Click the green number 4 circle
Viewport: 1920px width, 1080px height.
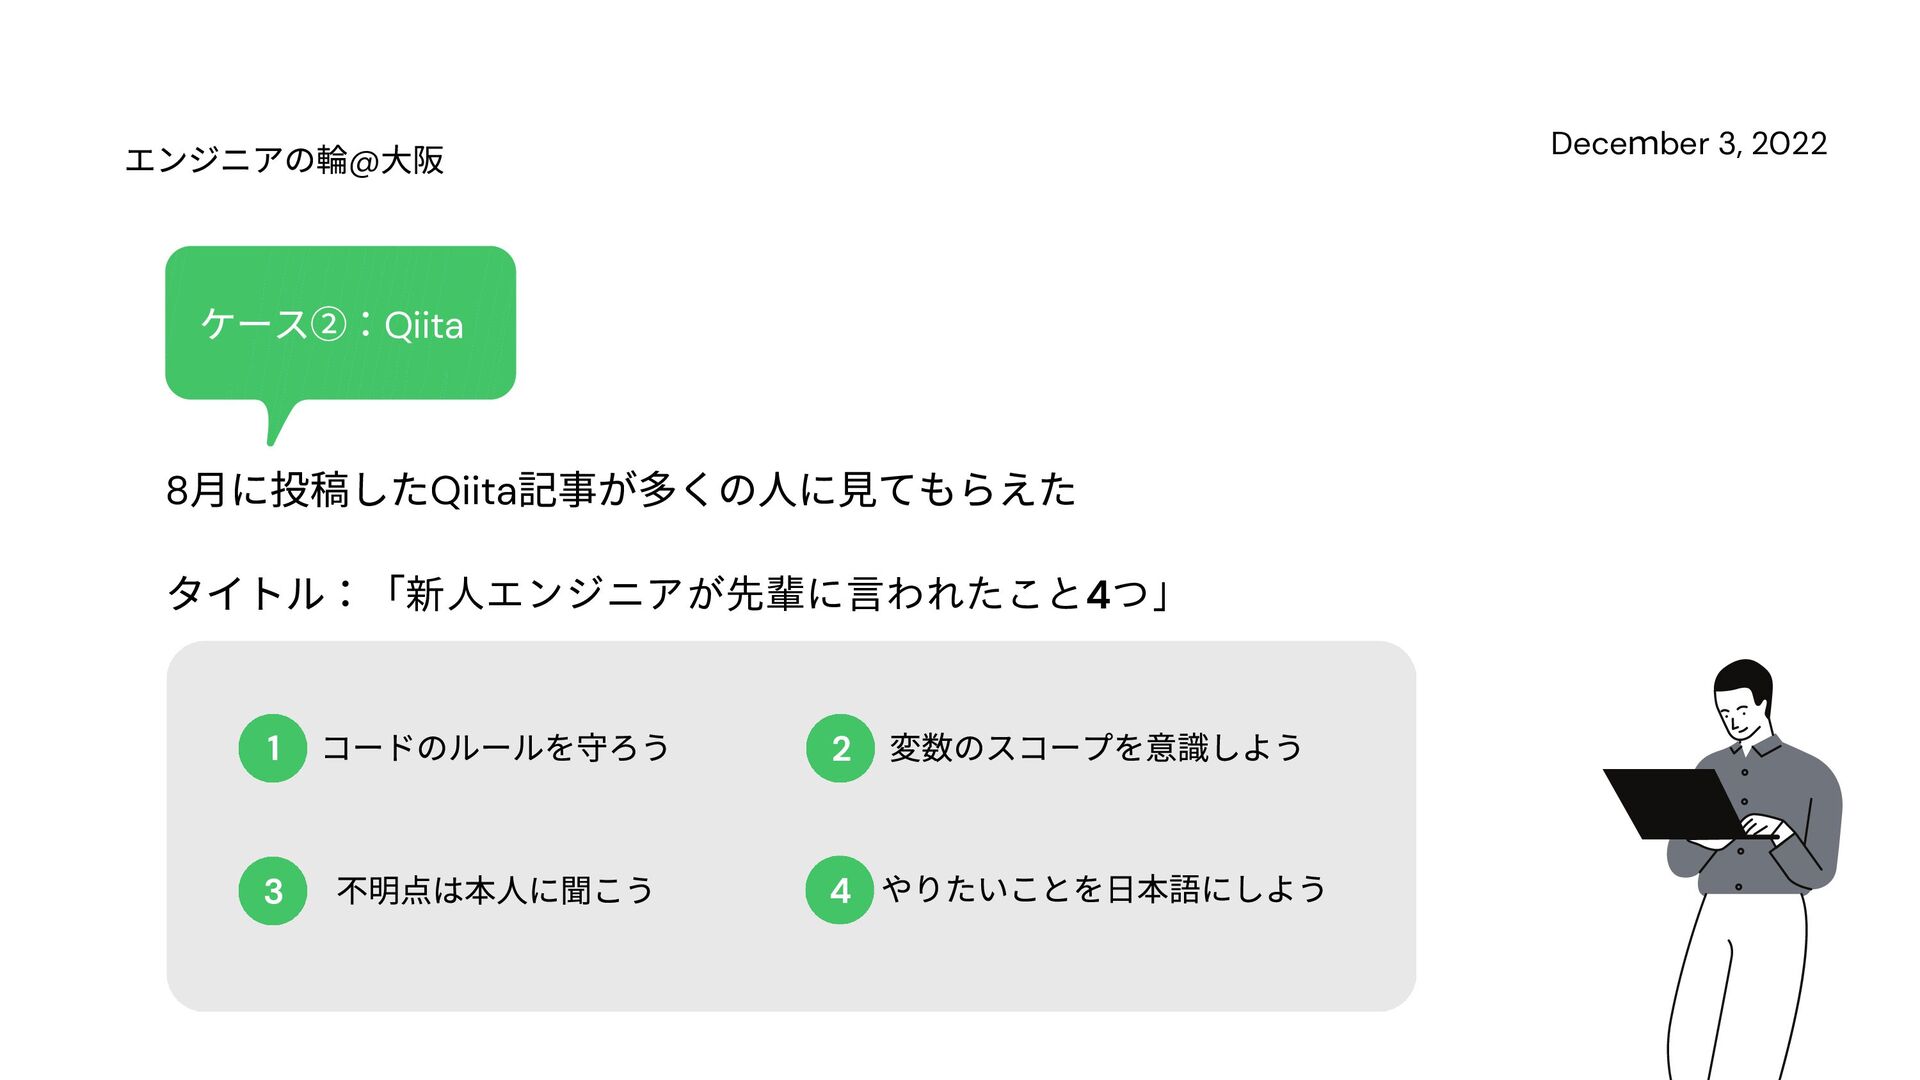[x=840, y=890]
